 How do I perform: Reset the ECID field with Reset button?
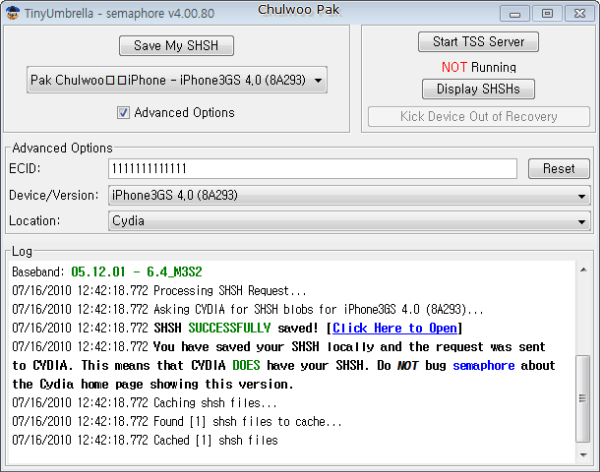pyautogui.click(x=559, y=168)
